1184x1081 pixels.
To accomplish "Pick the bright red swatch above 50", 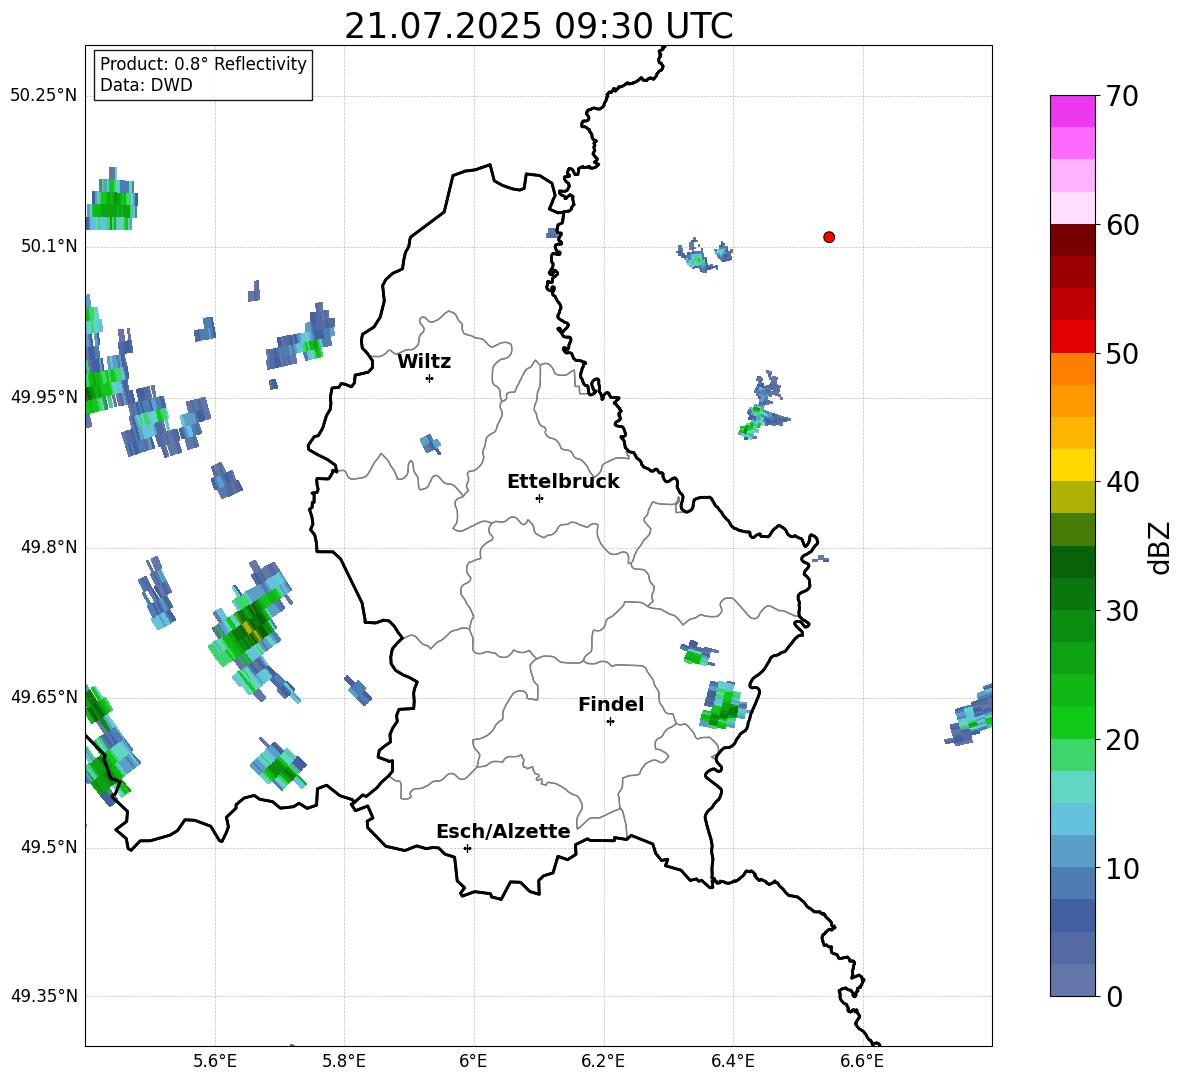I will (1072, 337).
